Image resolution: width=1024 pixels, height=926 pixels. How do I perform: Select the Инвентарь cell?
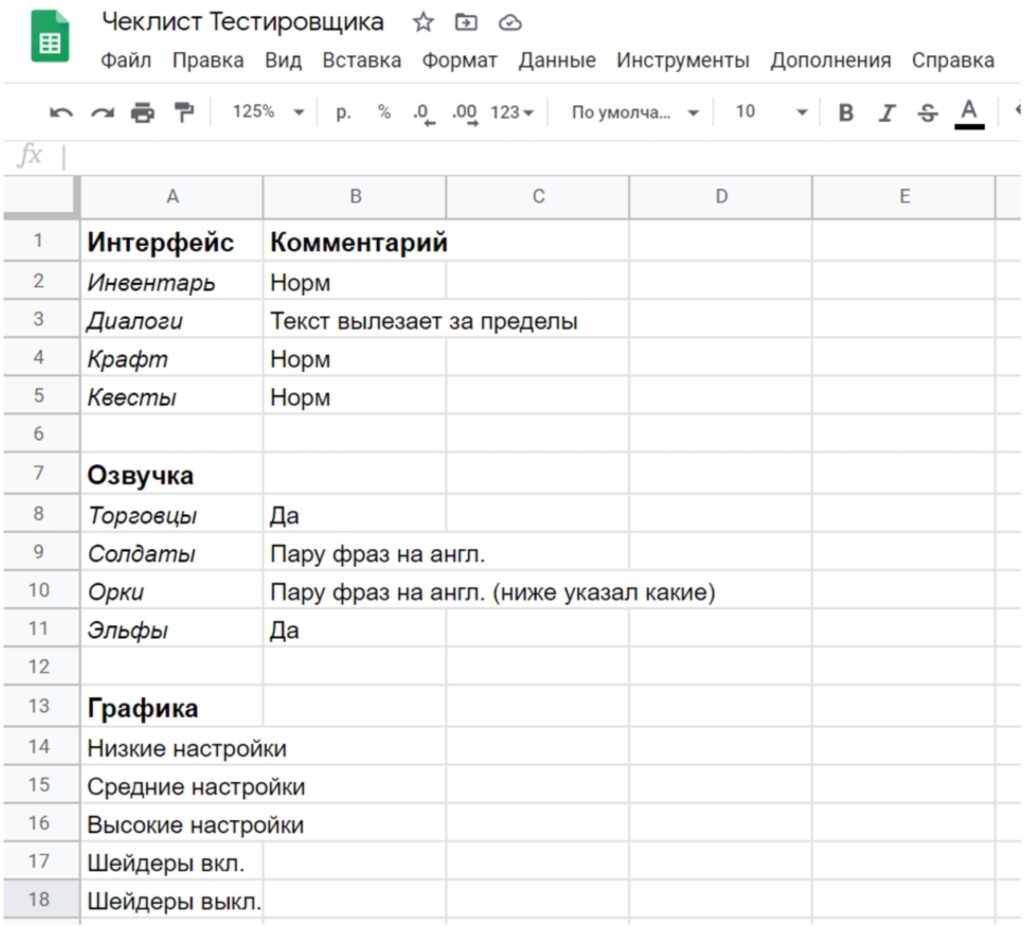[172, 281]
